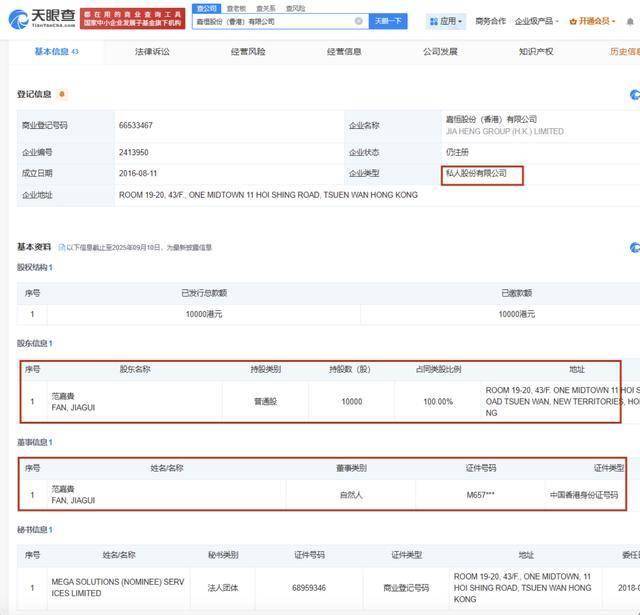Select secretary ID number 68959346
This screenshot has width=640, height=615.
pyautogui.click(x=309, y=588)
